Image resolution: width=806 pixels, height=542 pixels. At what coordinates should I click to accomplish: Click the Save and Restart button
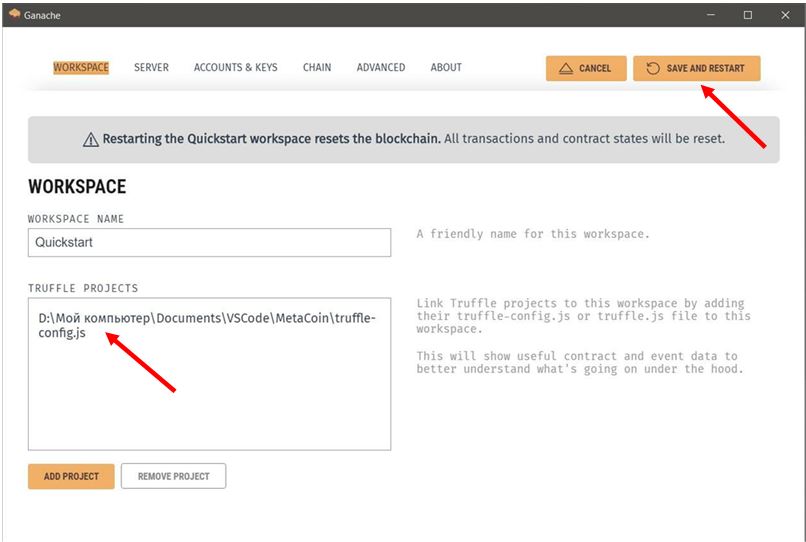696,68
